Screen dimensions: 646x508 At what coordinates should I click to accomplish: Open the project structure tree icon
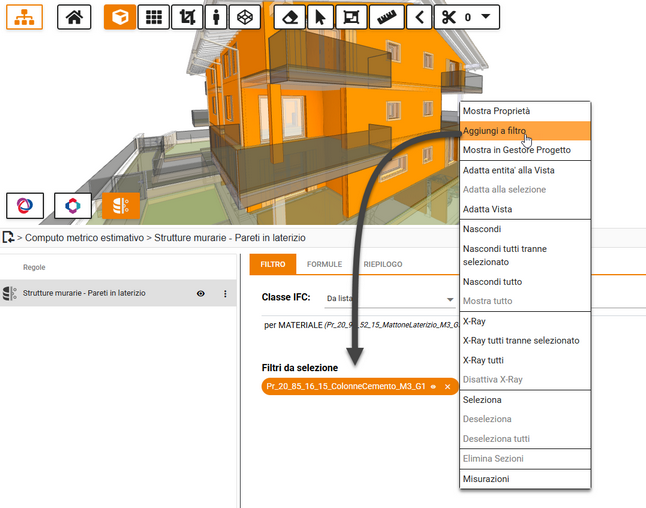tap(24, 17)
